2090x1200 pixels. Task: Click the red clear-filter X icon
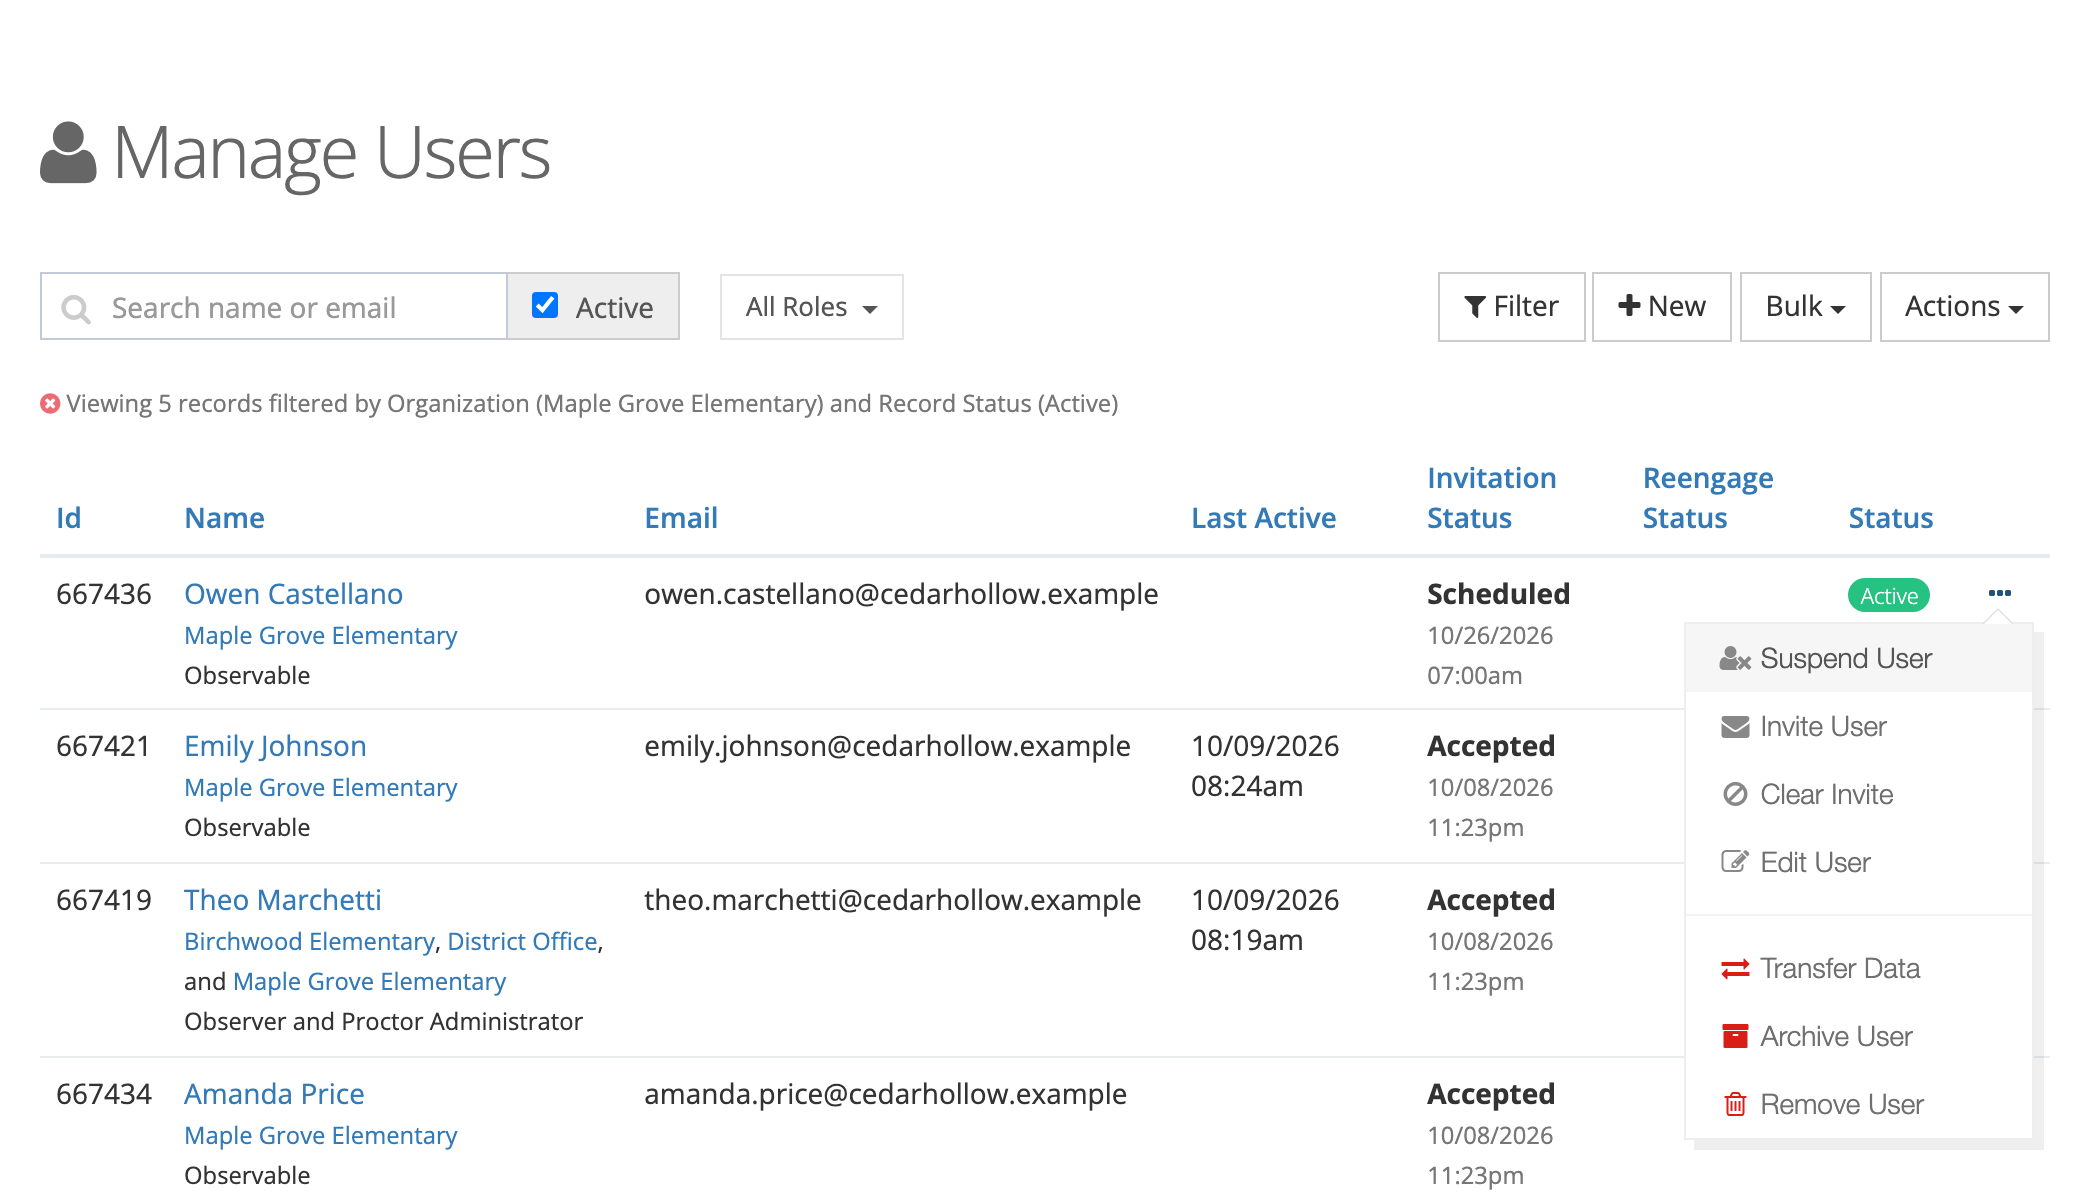(x=50, y=403)
